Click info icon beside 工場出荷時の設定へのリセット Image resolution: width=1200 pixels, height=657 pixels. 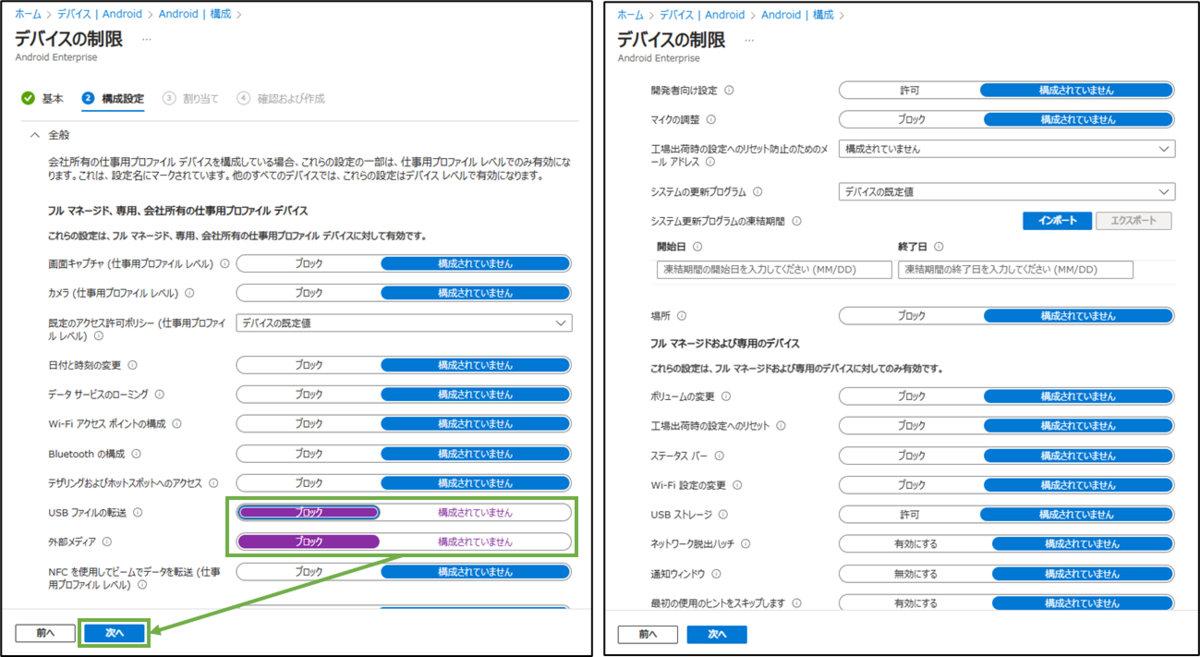coord(781,425)
